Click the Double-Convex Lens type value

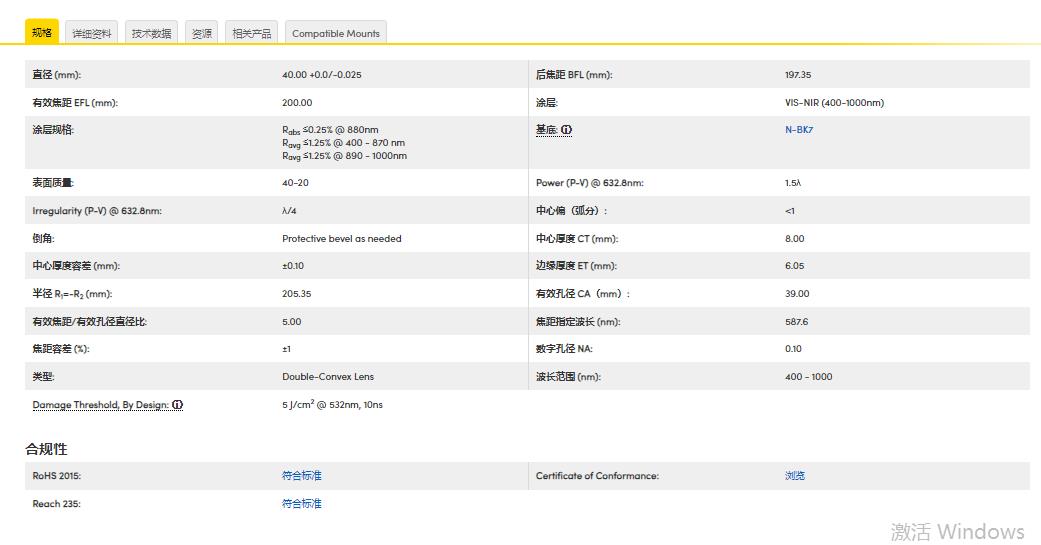coord(328,377)
